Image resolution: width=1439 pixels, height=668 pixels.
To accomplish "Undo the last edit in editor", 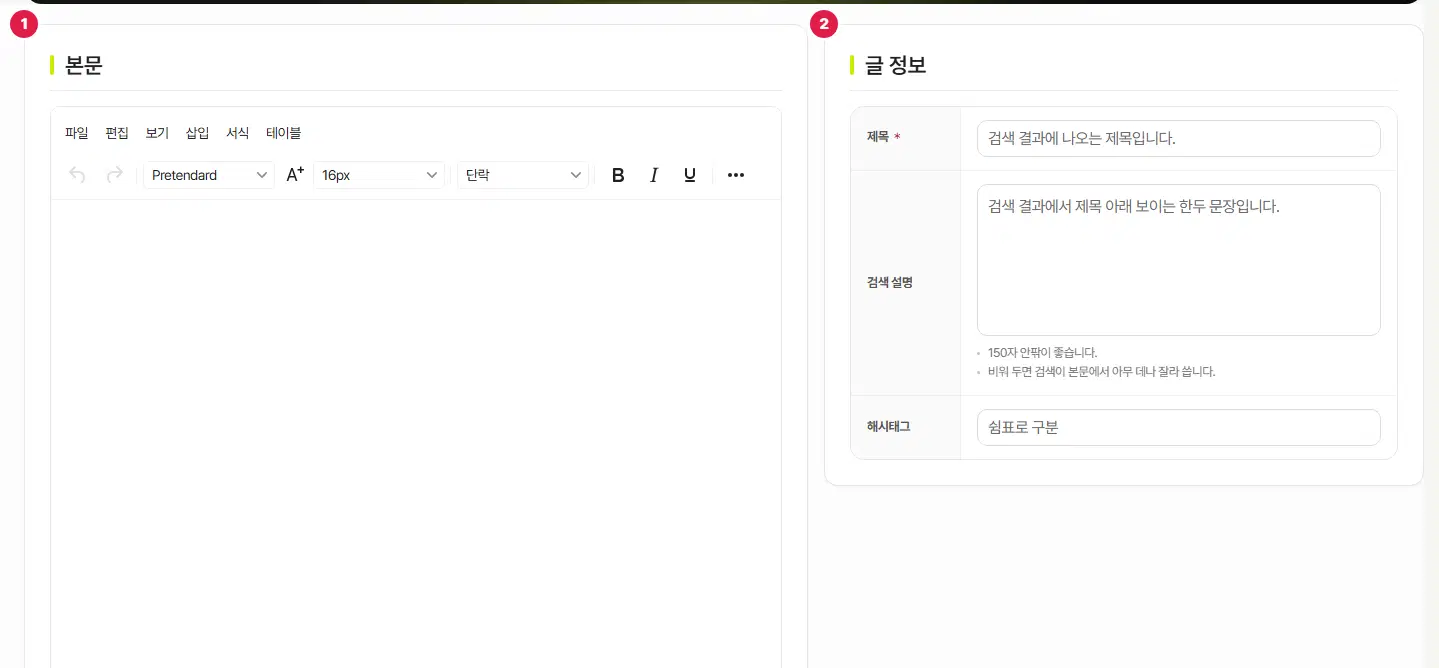I will [77, 175].
